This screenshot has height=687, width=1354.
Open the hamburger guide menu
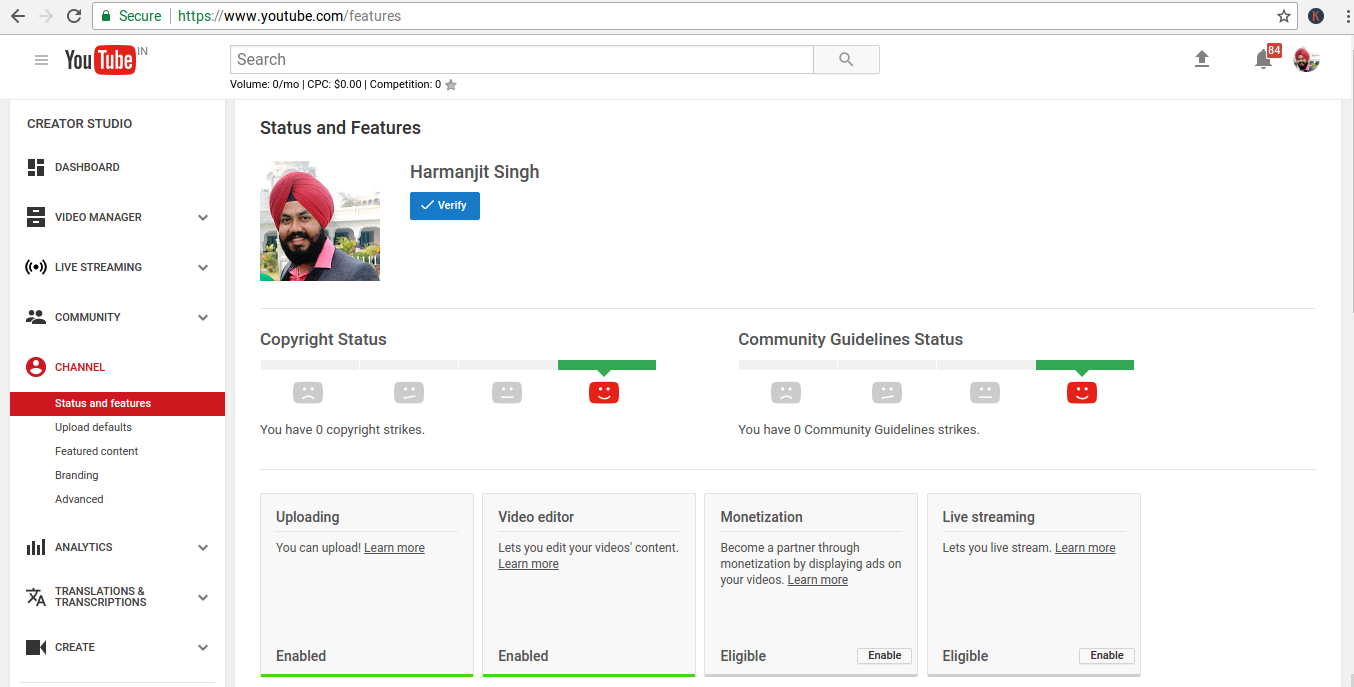click(41, 60)
